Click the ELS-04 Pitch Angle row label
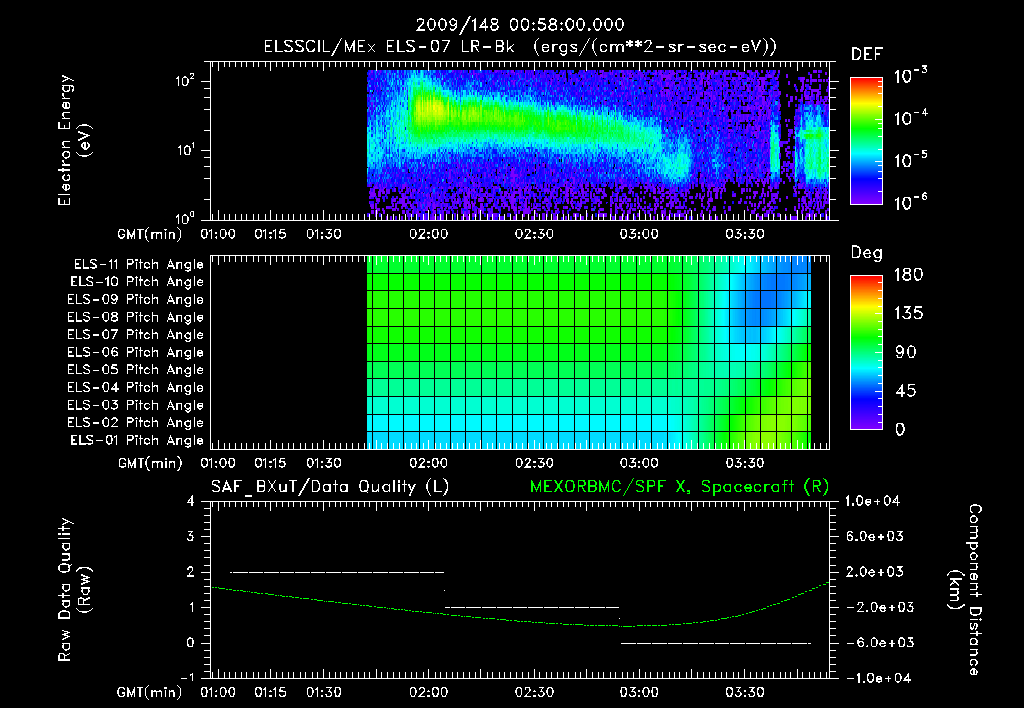The height and width of the screenshot is (708, 1024). (136, 388)
